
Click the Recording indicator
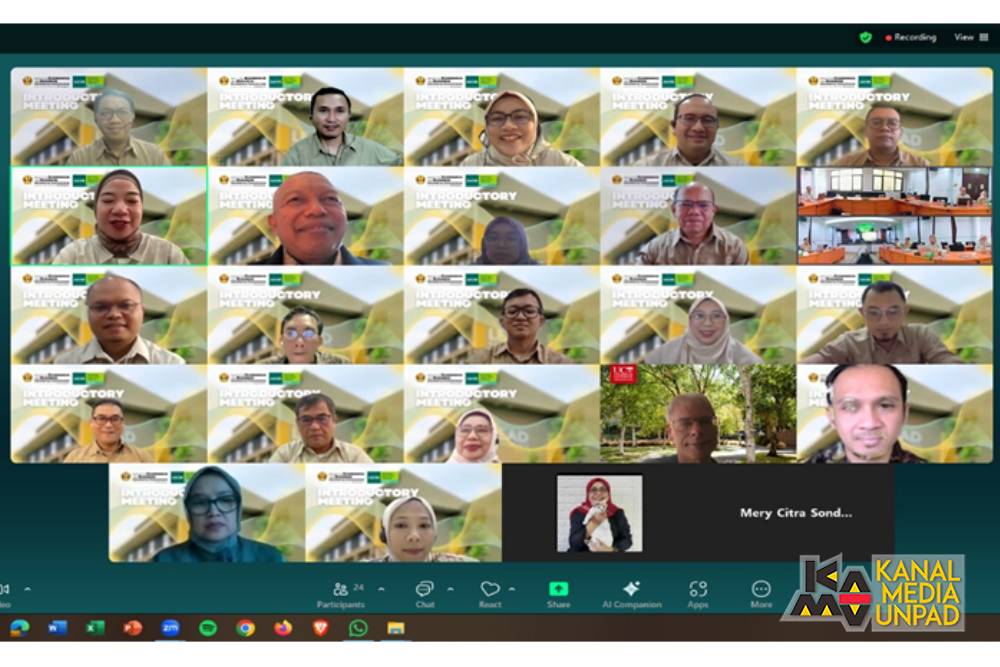pos(911,37)
